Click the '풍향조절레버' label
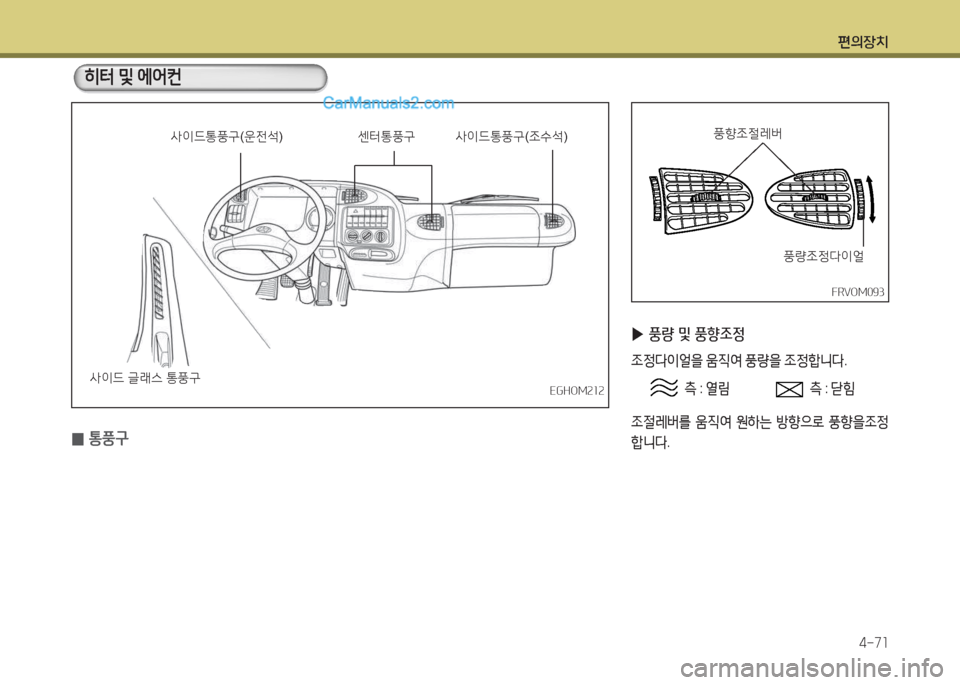Viewport: 960px width, 685px height. [x=748, y=133]
